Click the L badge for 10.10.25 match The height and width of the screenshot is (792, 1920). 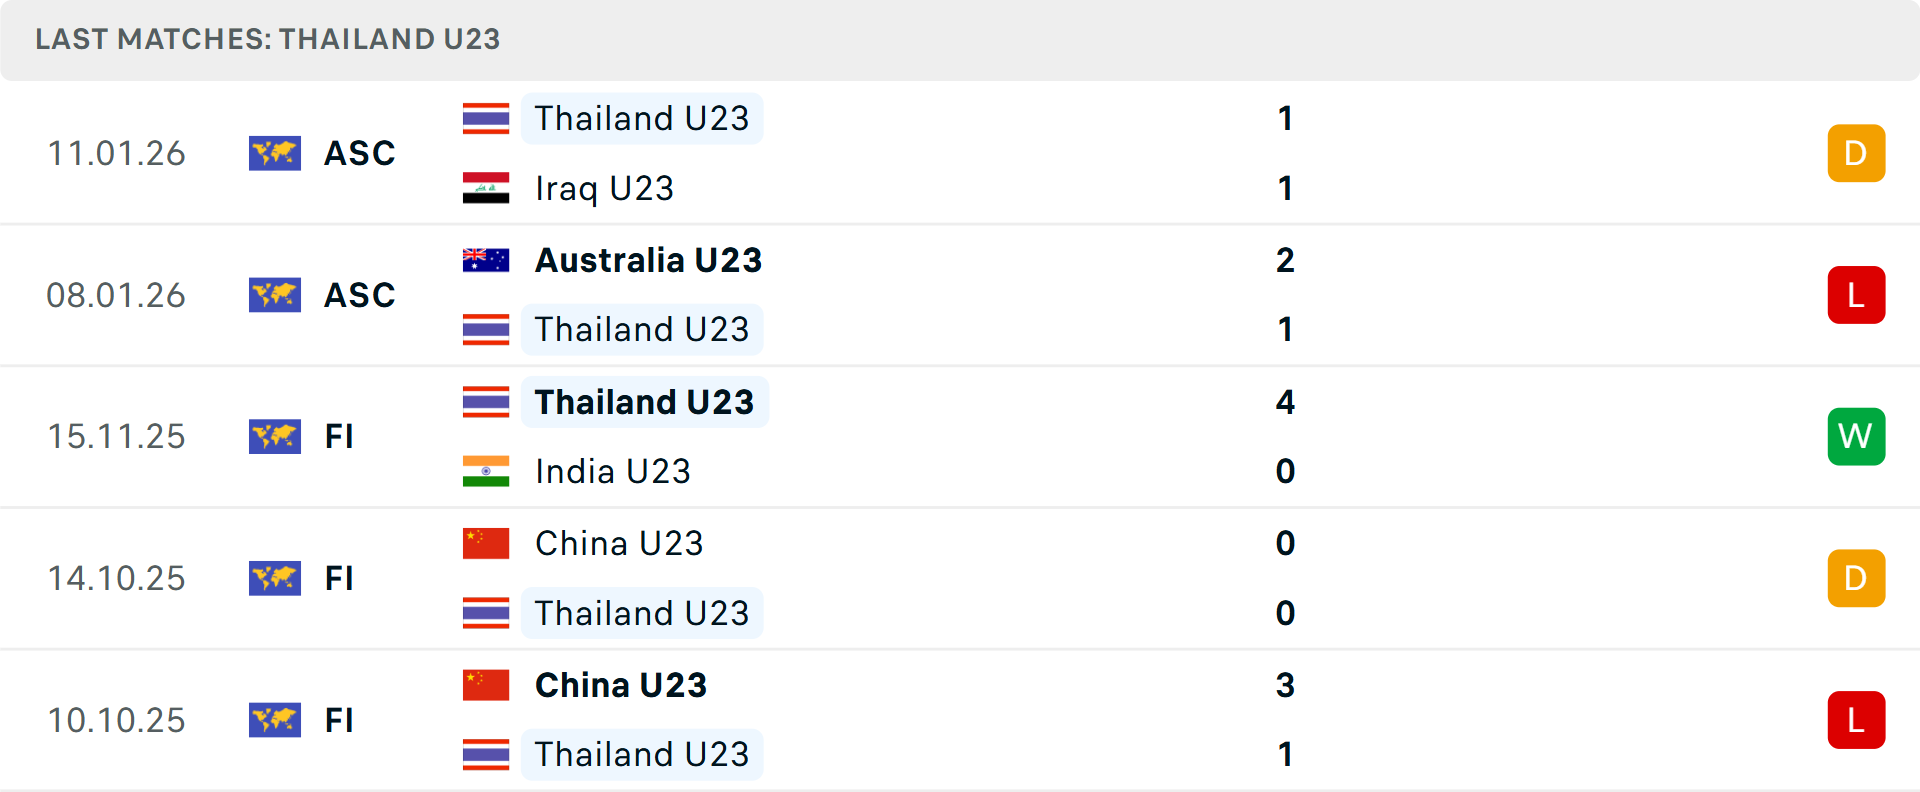[x=1856, y=720]
